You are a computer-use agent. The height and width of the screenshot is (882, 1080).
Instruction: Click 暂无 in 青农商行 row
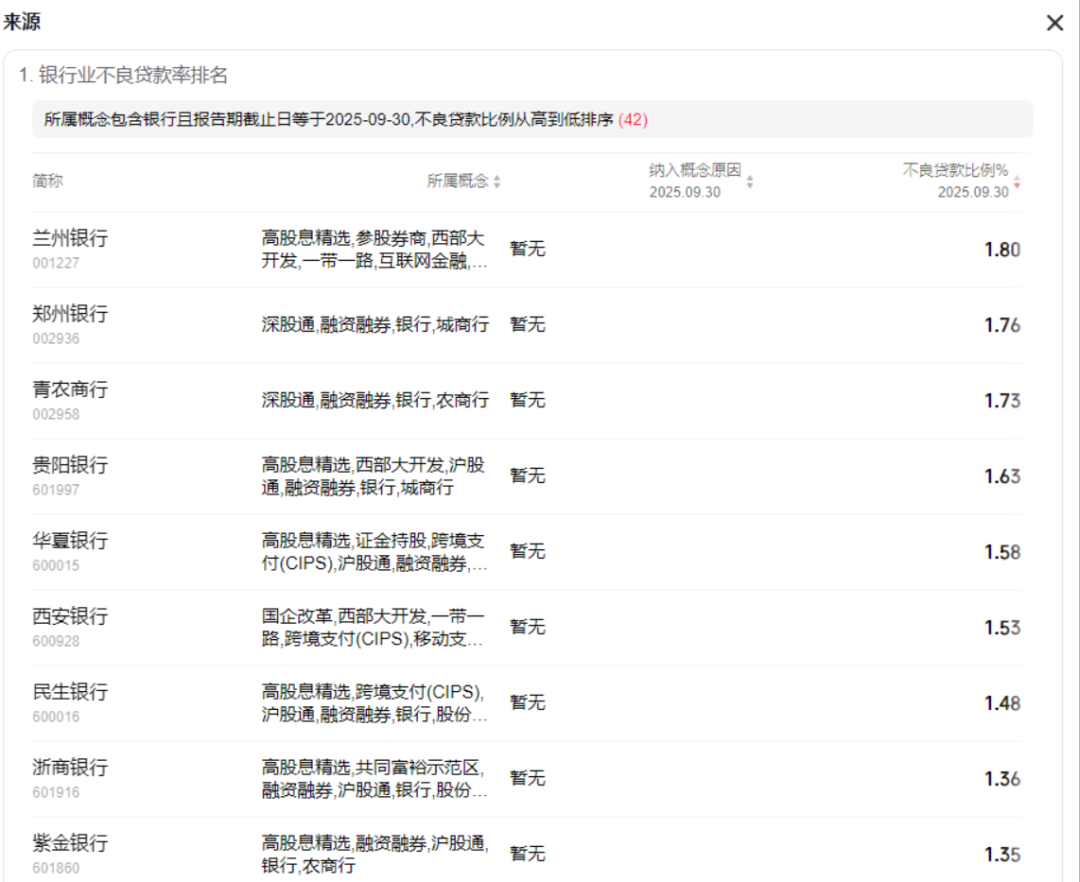point(528,401)
